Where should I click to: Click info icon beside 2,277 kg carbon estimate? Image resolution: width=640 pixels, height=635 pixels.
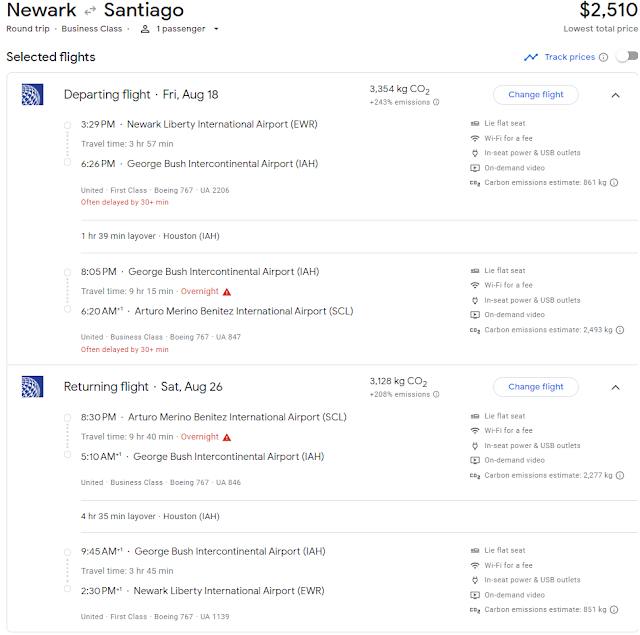tap(620, 475)
